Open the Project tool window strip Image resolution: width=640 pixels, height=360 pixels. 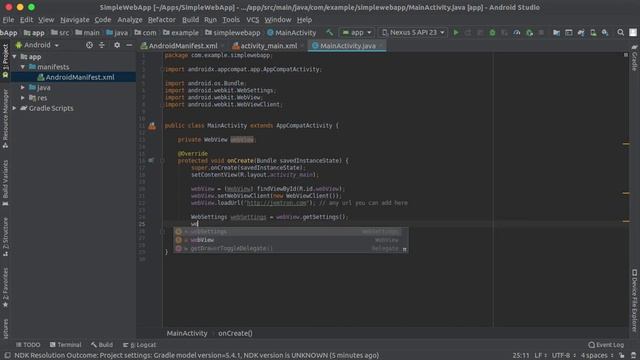click(x=5, y=61)
